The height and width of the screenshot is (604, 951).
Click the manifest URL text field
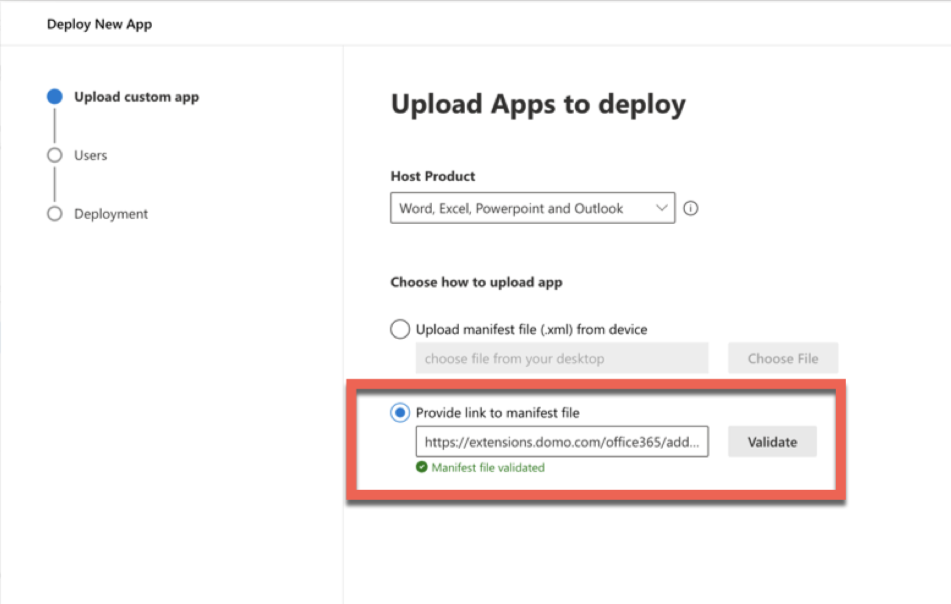(x=562, y=441)
